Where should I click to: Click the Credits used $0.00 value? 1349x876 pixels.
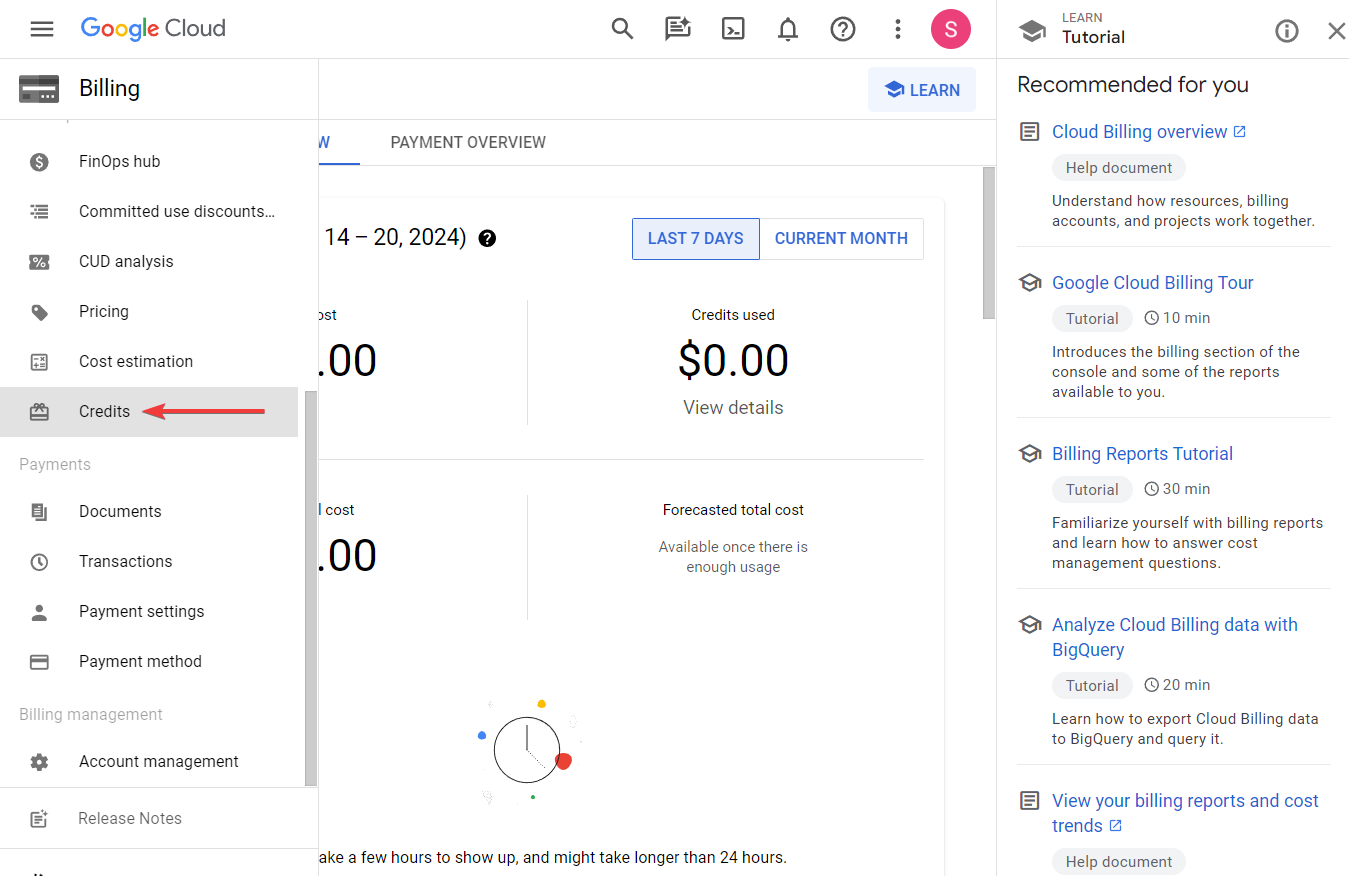[x=733, y=361]
